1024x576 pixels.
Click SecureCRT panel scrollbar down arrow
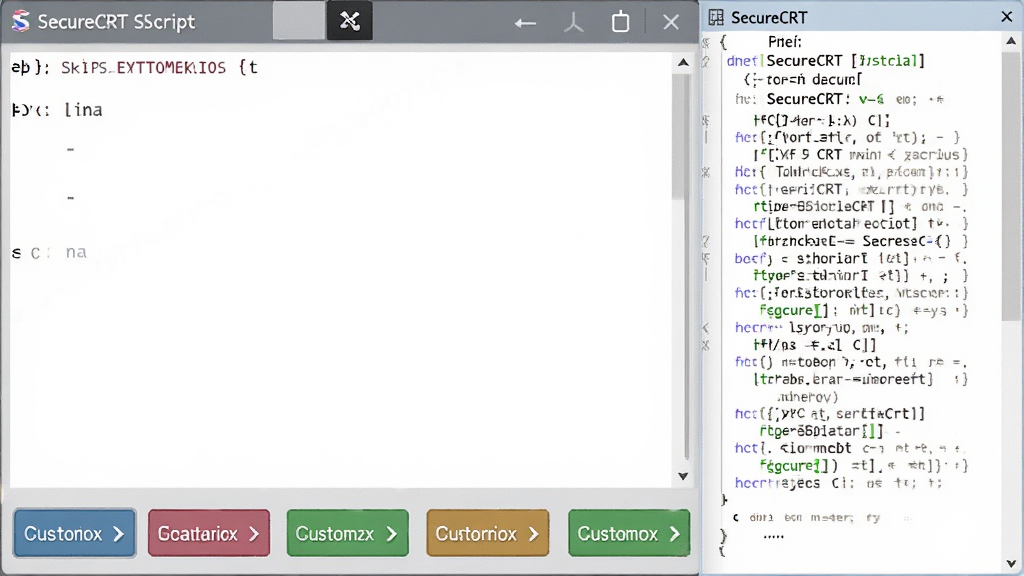pyautogui.click(x=1011, y=564)
